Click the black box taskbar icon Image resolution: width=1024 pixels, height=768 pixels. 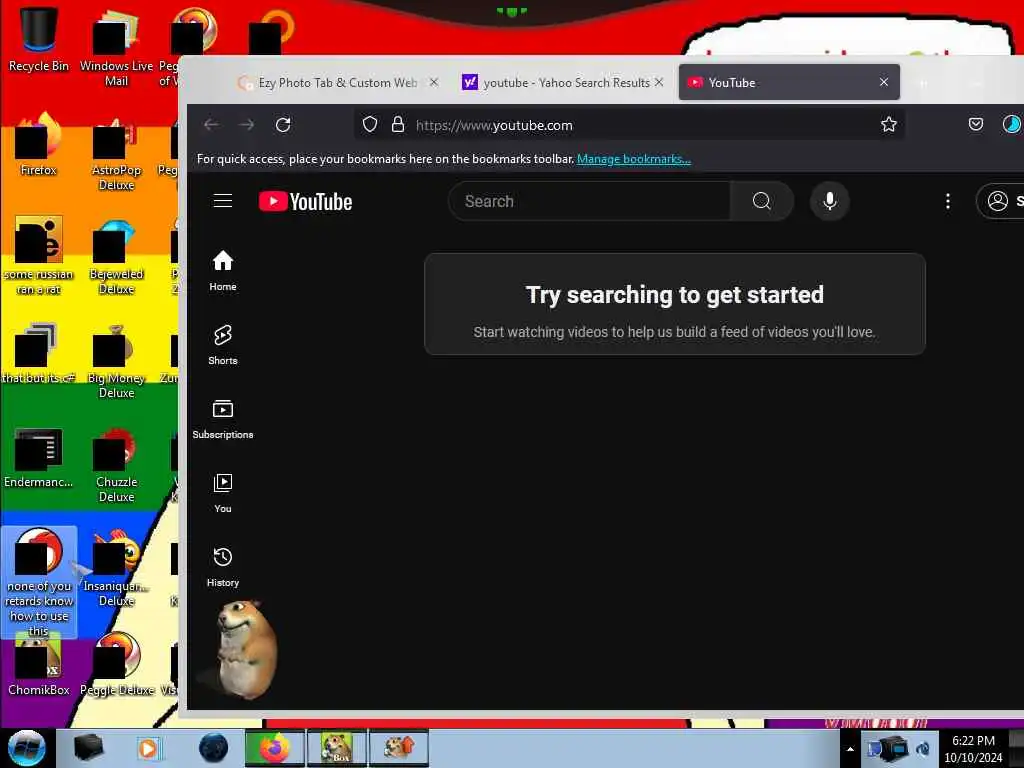(88, 747)
